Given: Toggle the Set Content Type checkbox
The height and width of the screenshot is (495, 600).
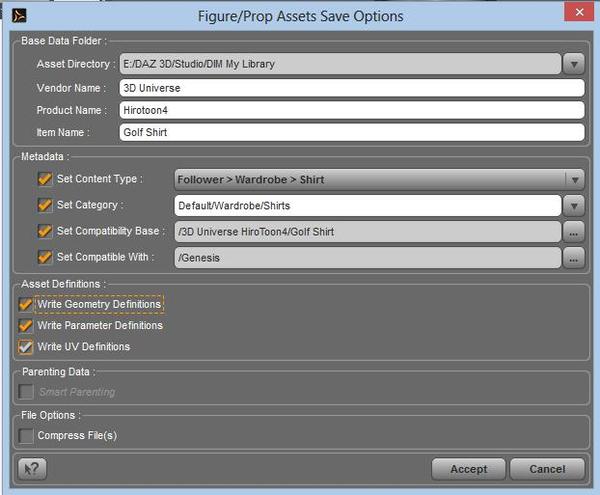Looking at the screenshot, I should 45,179.
